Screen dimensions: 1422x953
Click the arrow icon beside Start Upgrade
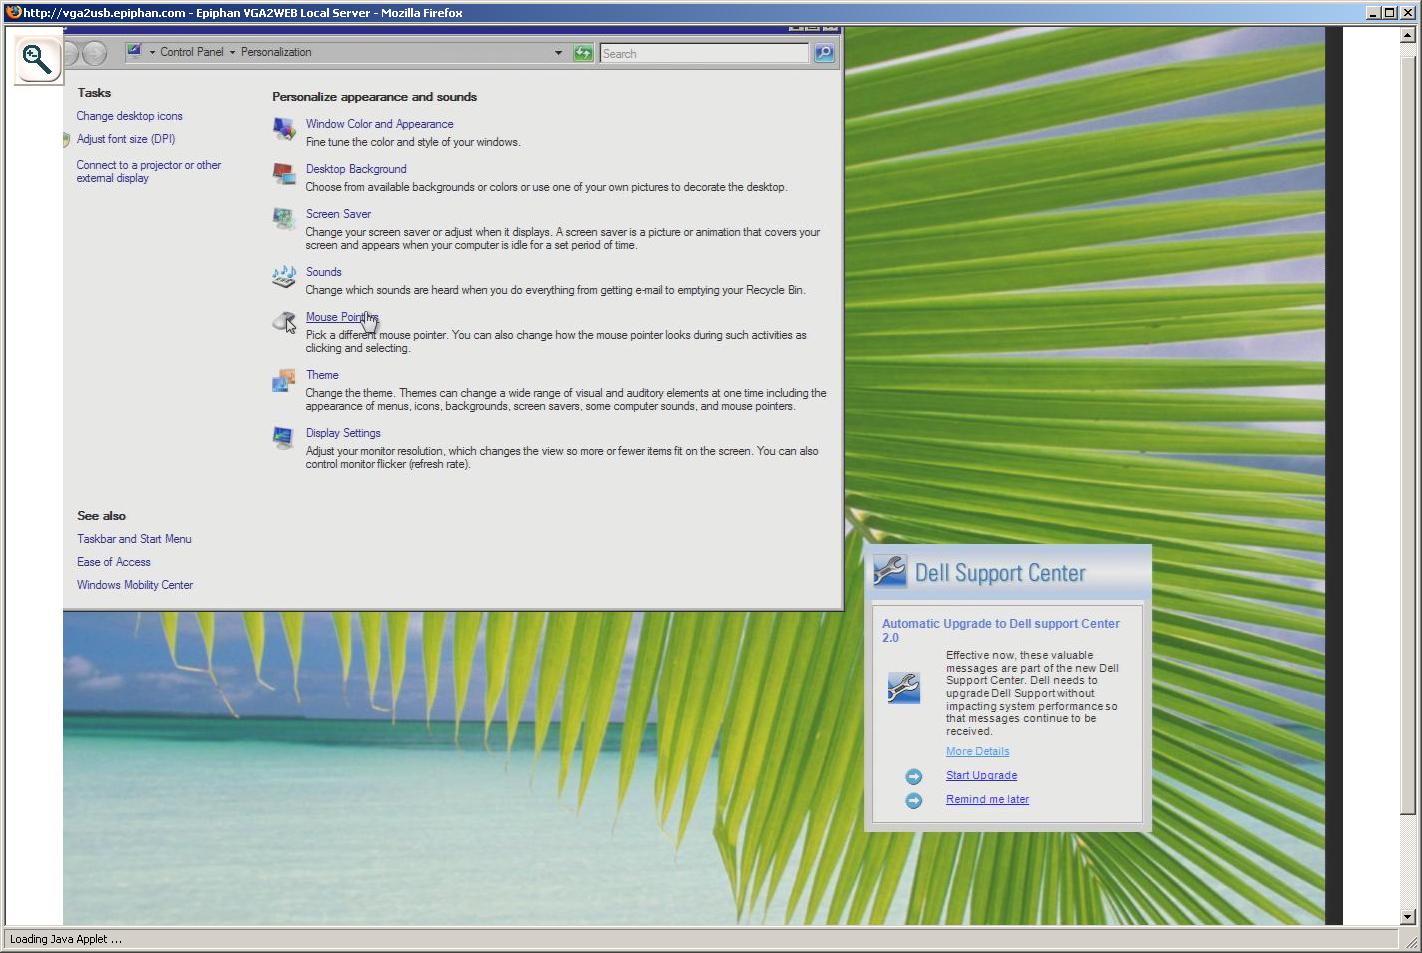(x=913, y=776)
